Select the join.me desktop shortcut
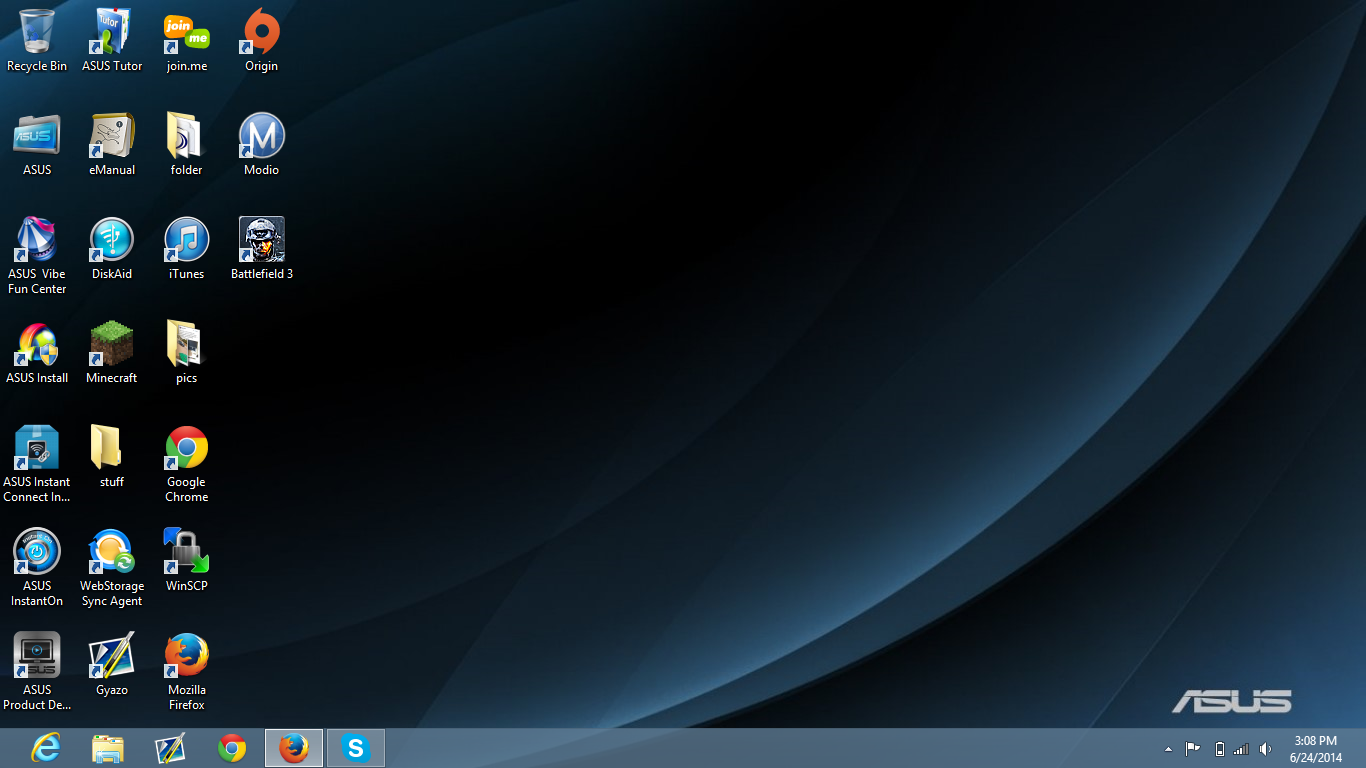1366x768 pixels. click(x=187, y=40)
